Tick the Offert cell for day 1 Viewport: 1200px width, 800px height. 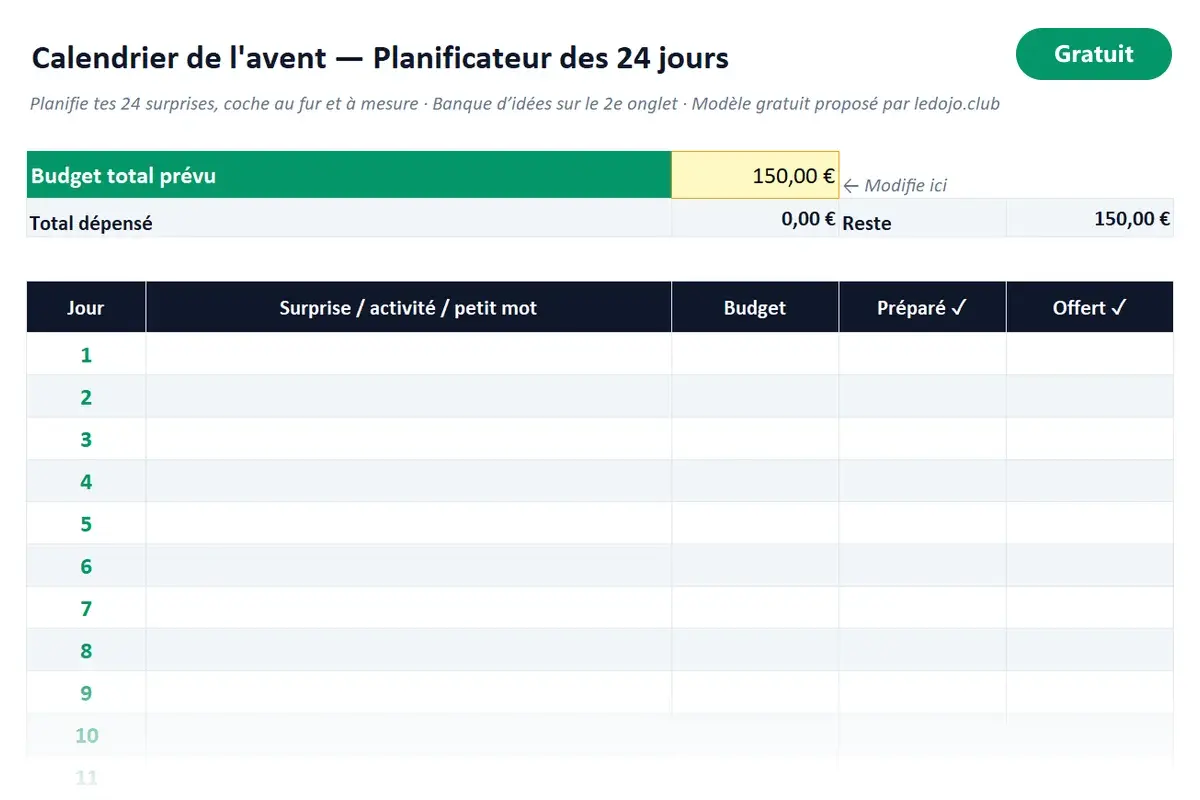[x=1090, y=354]
